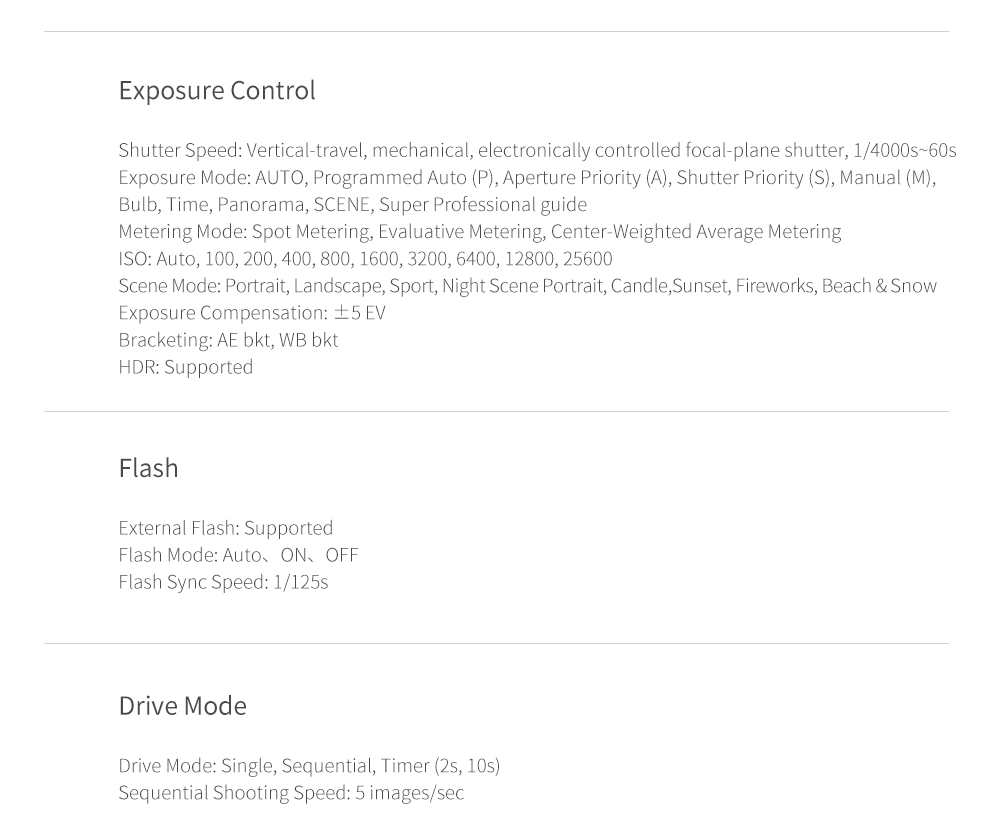Click External Flash: Supported text

[226, 527]
